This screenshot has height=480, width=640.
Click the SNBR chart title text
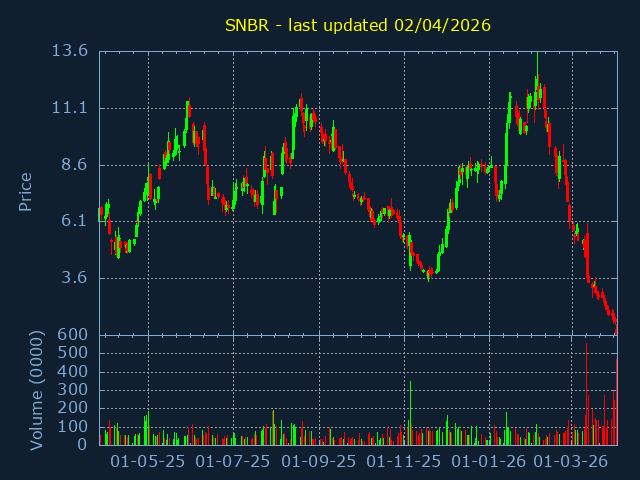pos(357,25)
